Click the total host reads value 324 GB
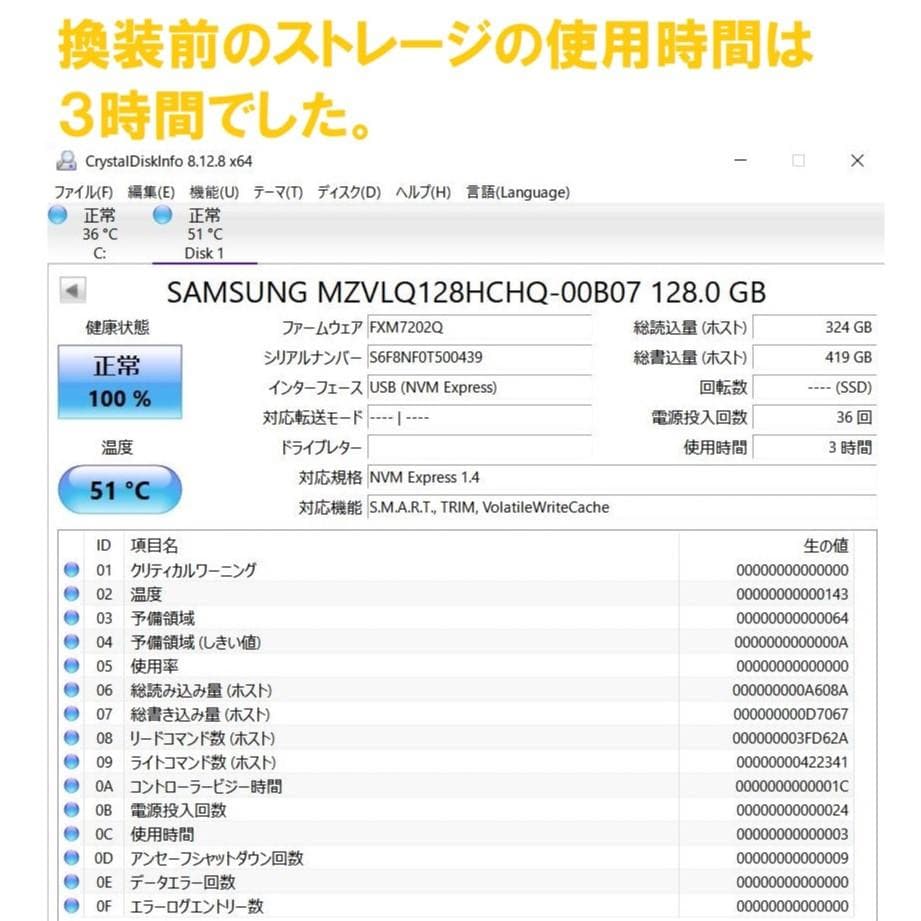 coord(815,328)
